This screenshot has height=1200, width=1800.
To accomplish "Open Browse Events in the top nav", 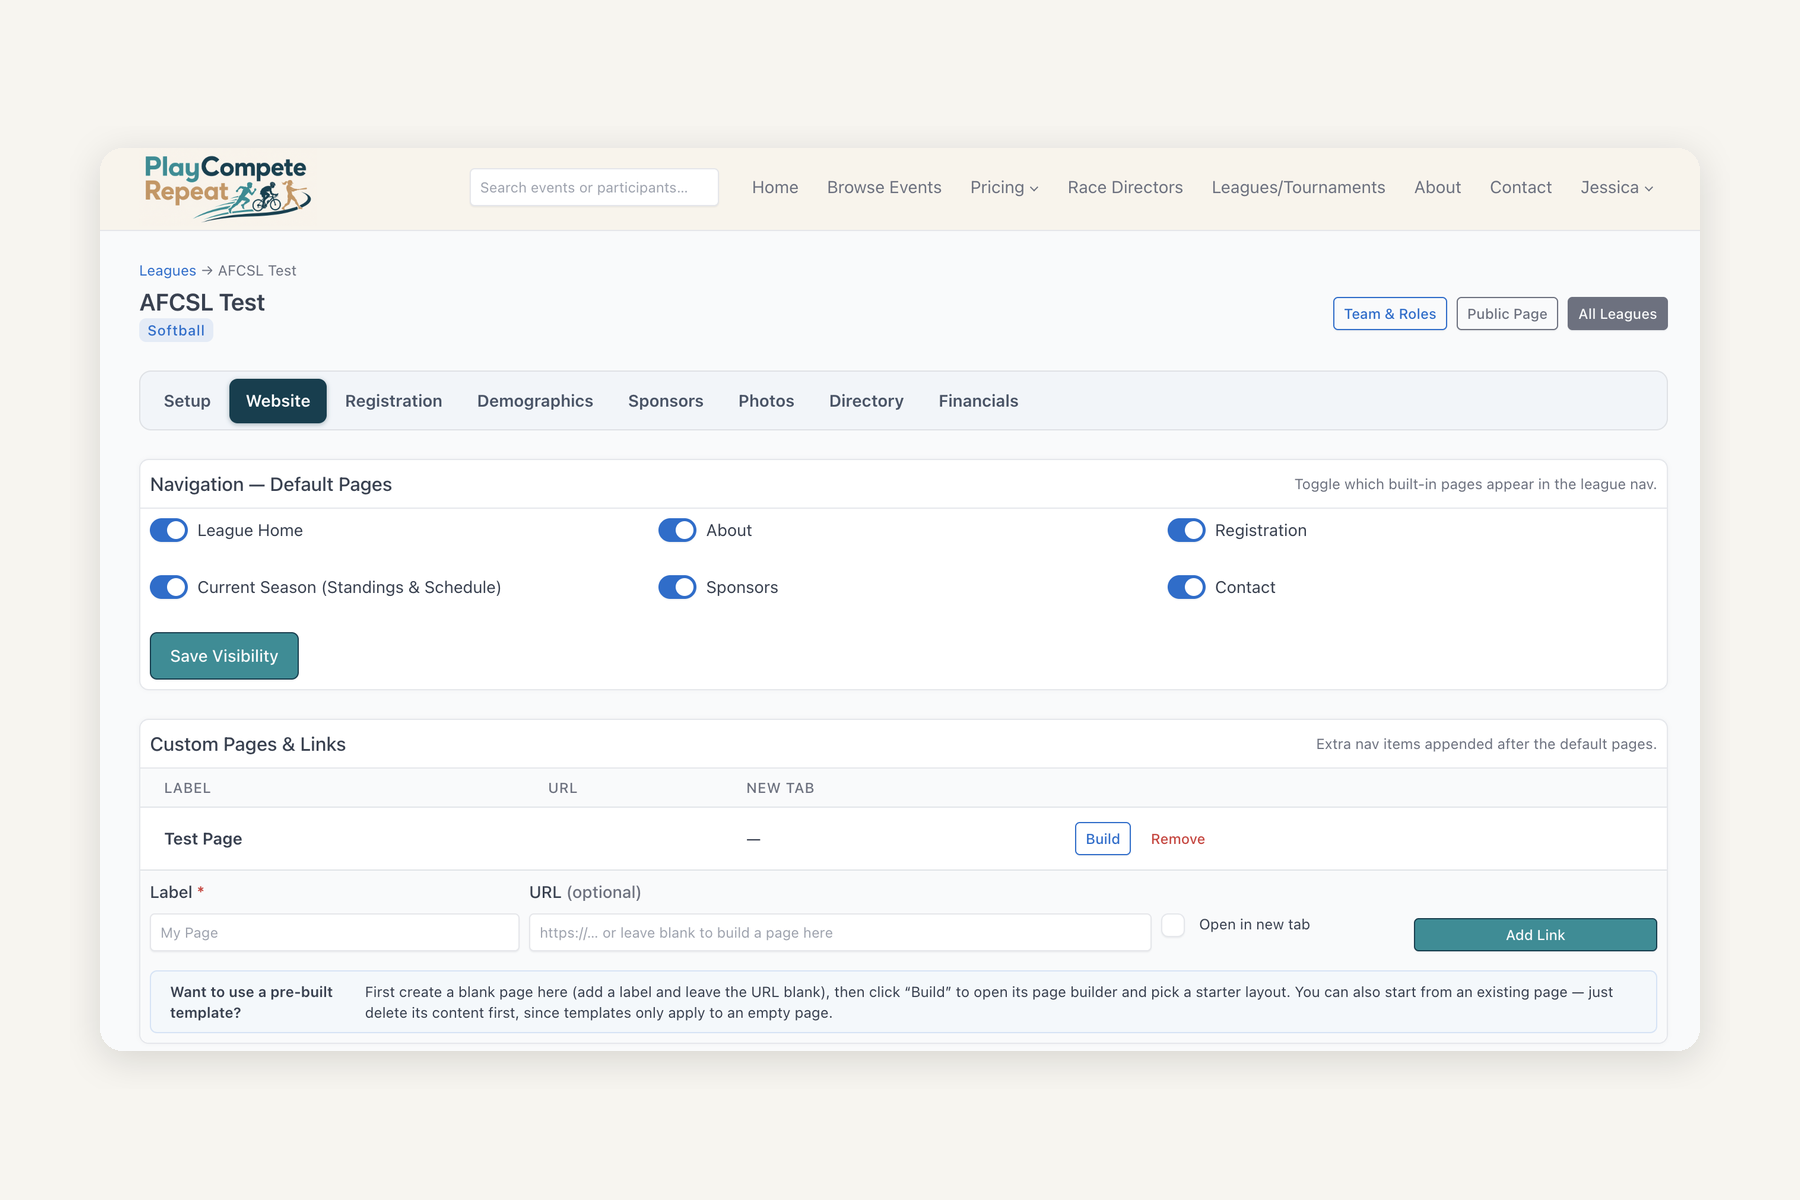I will tap(884, 187).
